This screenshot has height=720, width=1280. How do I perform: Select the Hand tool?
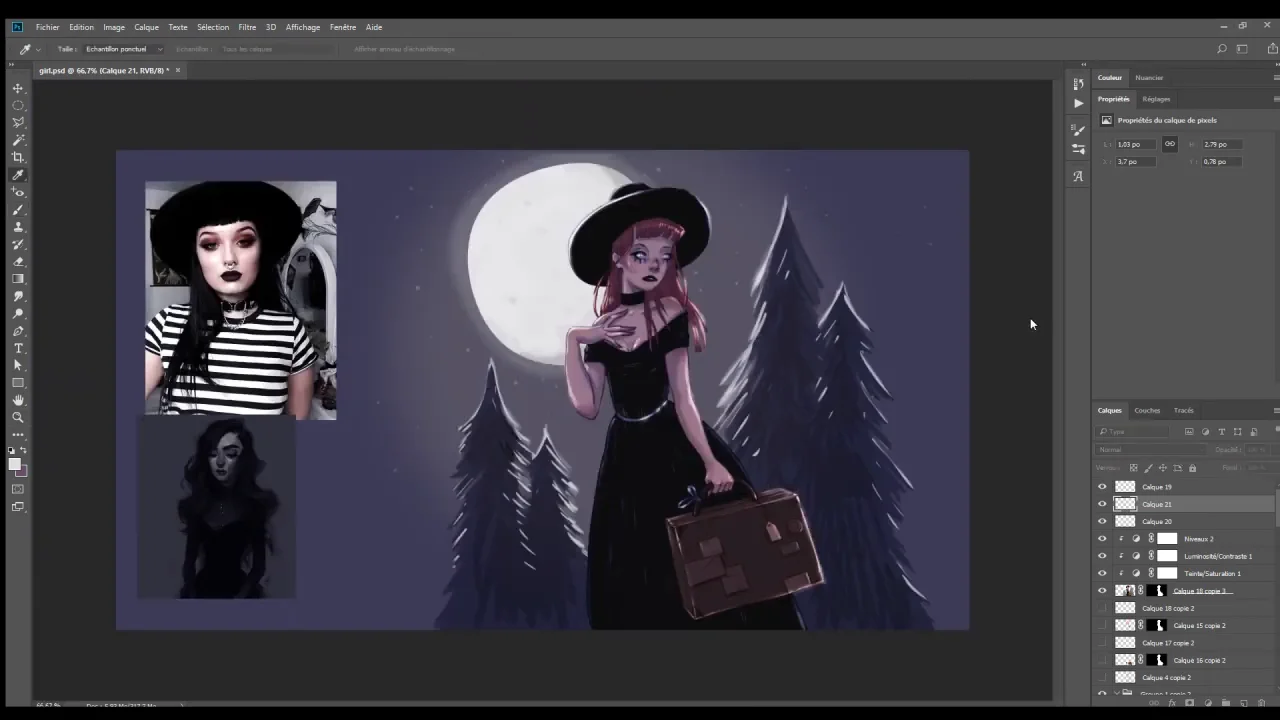click(x=18, y=400)
